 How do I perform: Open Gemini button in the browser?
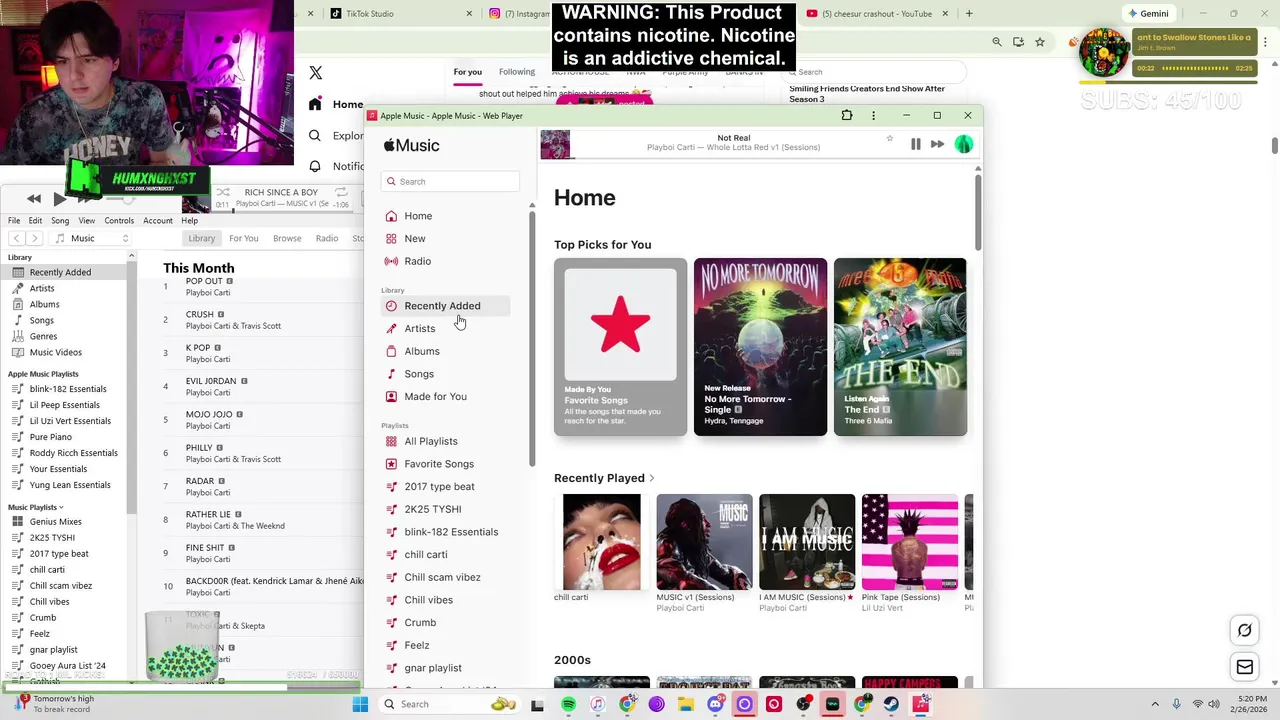click(1147, 14)
